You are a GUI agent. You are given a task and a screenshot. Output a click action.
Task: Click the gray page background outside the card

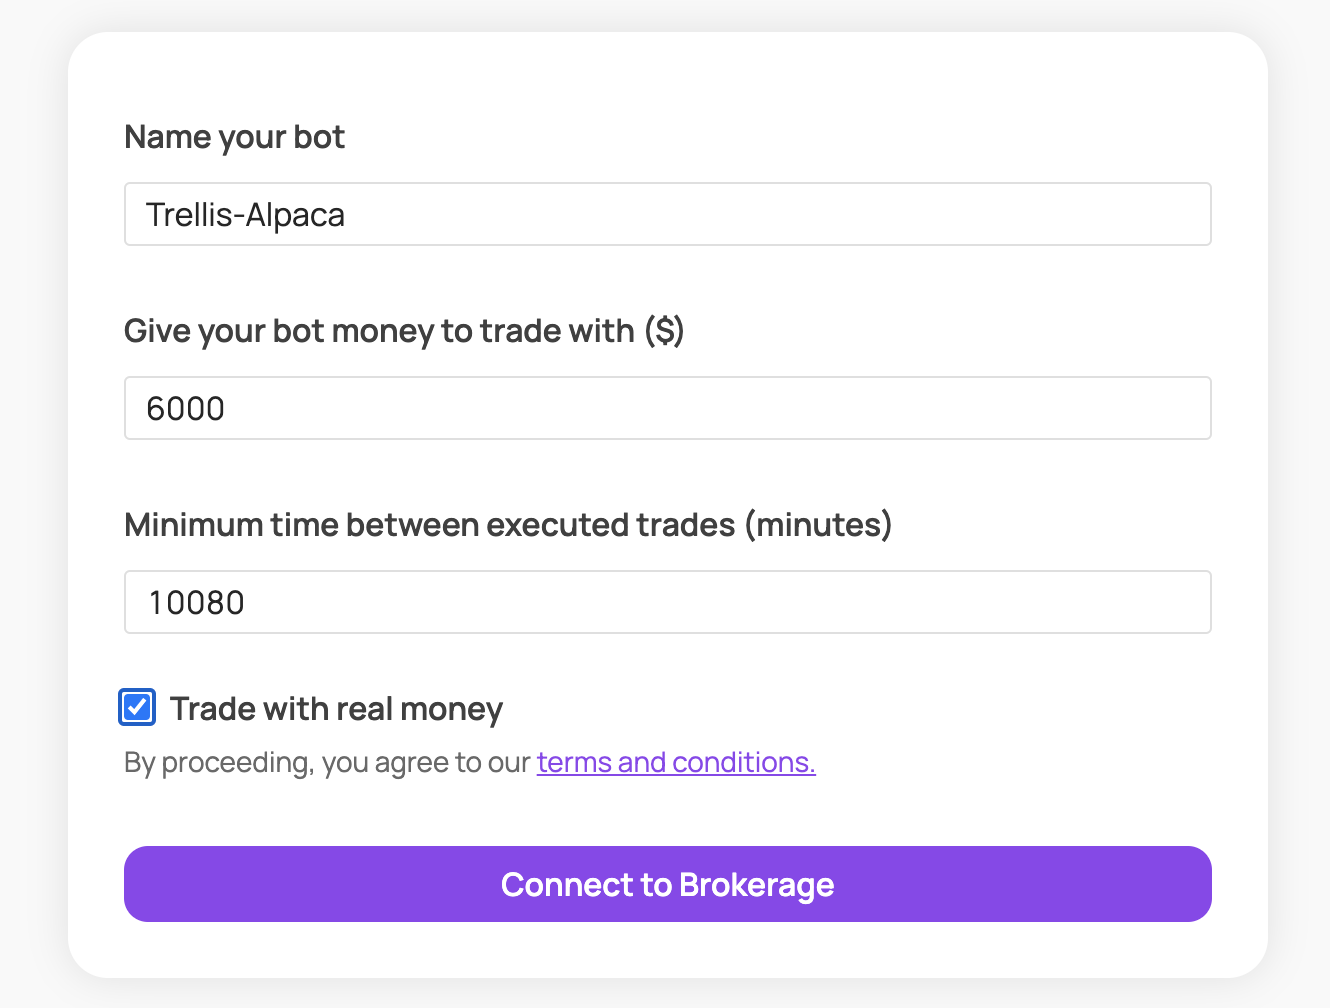coord(30,500)
